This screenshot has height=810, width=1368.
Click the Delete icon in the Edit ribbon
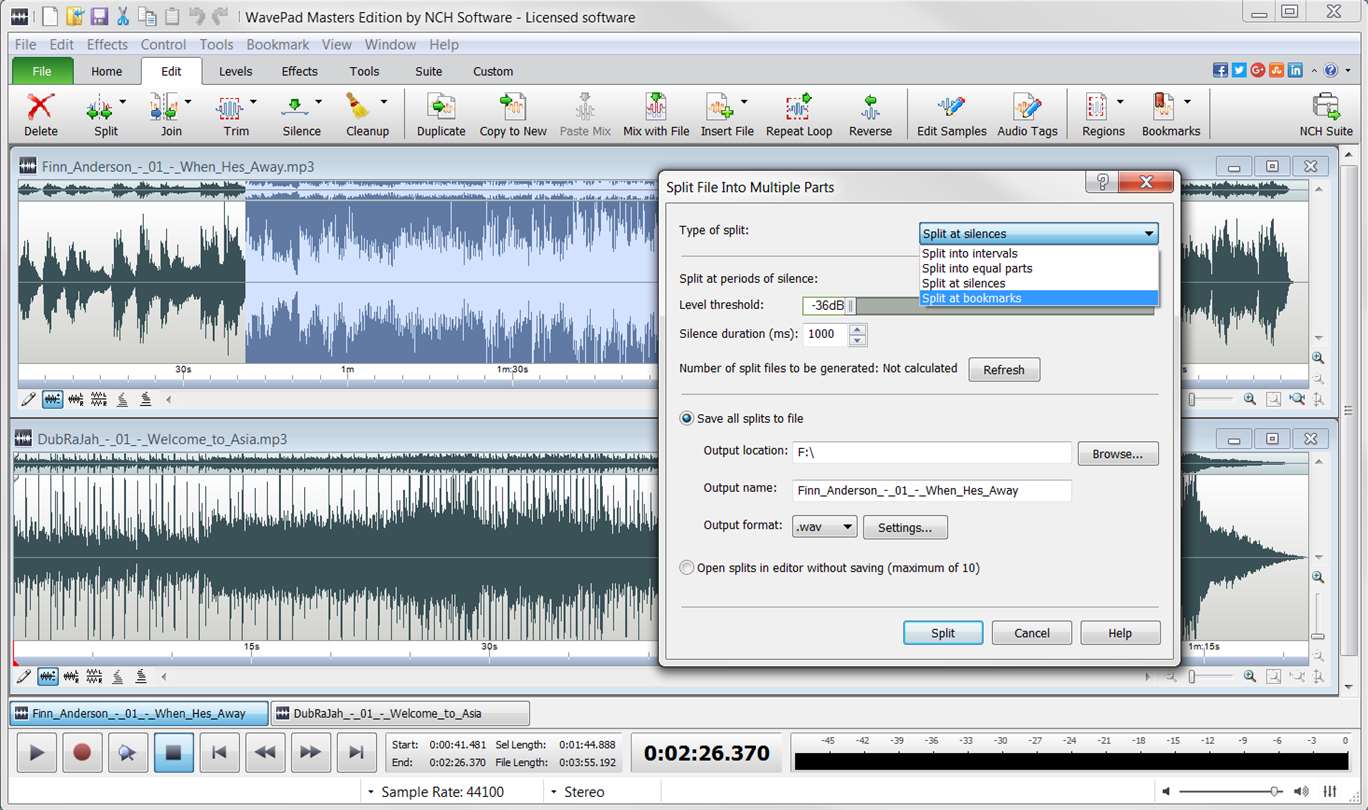click(40, 108)
